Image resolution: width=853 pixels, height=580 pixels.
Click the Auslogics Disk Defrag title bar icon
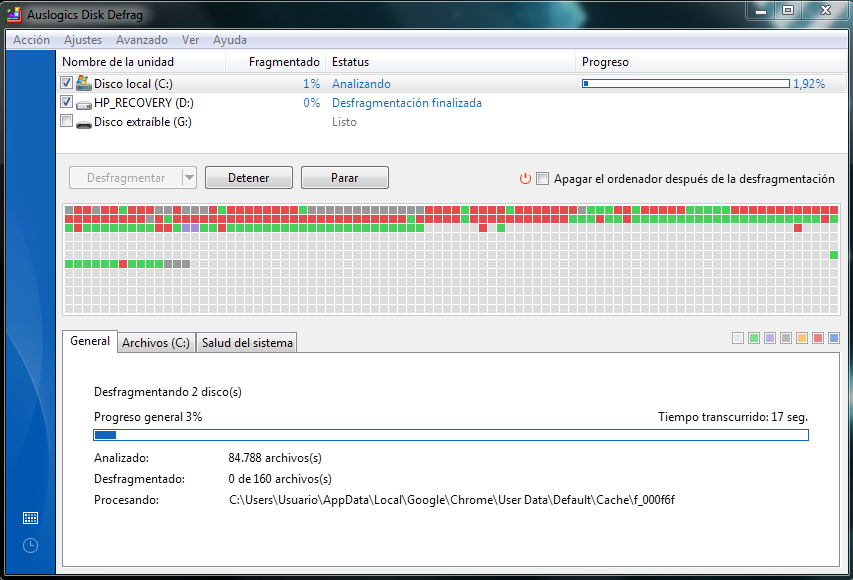coord(12,13)
